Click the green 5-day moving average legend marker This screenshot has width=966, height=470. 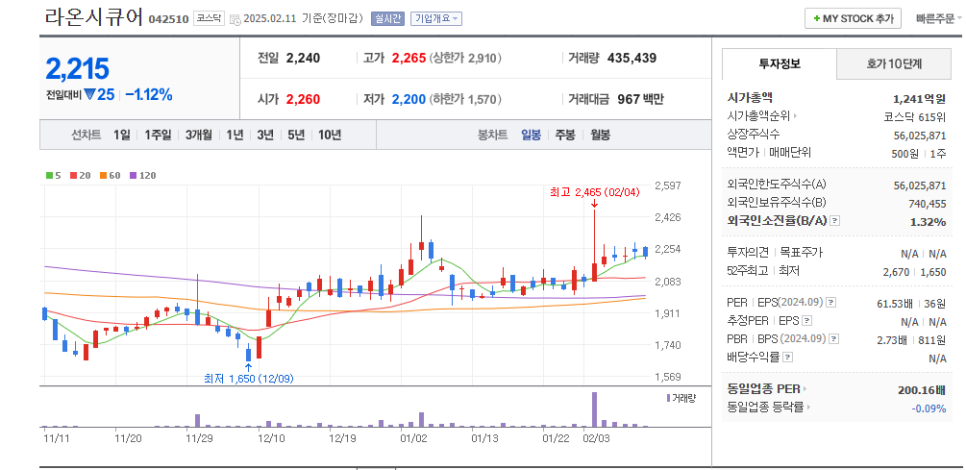[x=49, y=176]
